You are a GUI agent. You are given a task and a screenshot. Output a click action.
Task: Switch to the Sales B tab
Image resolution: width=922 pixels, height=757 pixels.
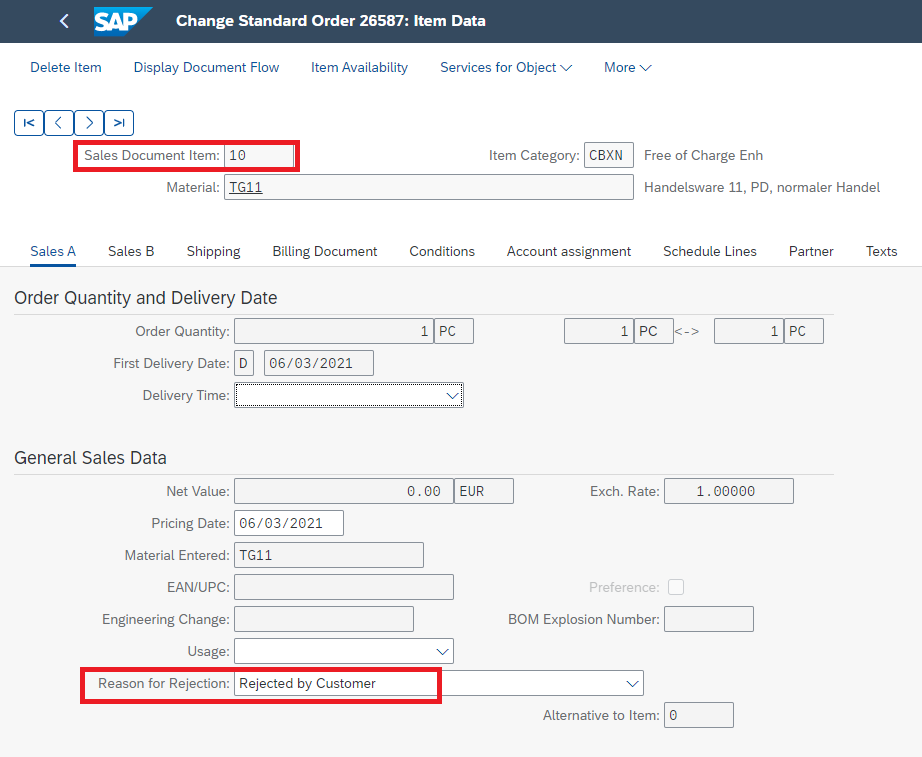[131, 251]
